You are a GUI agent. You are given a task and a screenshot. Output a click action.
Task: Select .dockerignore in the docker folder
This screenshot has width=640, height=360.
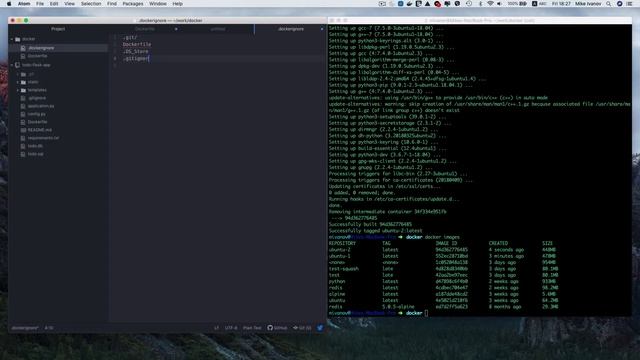[x=41, y=48]
